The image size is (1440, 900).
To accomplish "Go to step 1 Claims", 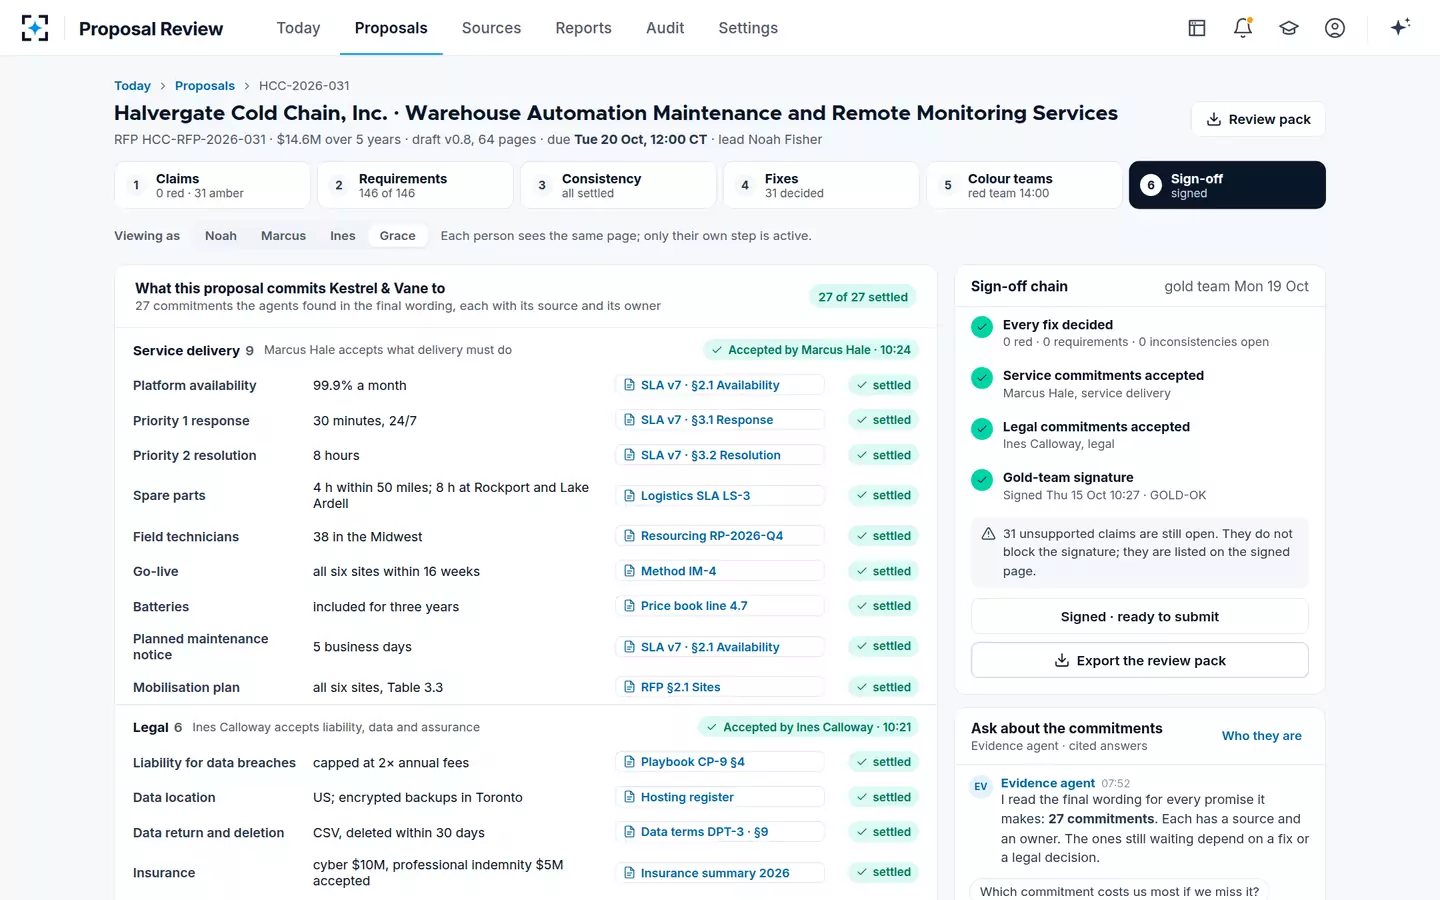I will 212,185.
